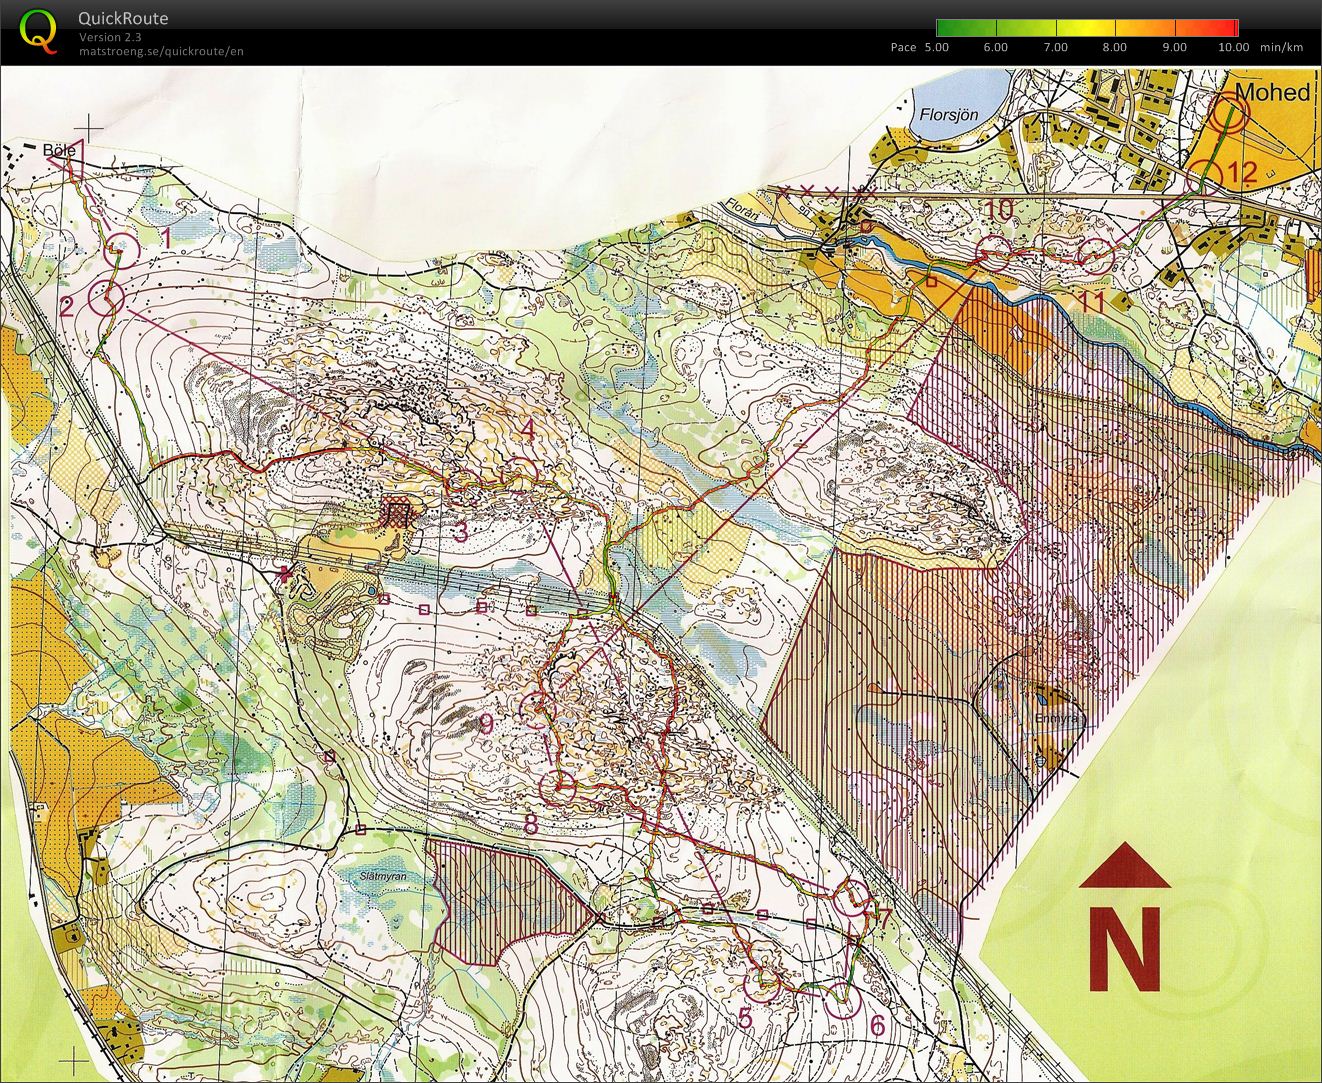This screenshot has height=1083, width=1322.
Task: Click the large red N letter
Action: coord(1125,948)
